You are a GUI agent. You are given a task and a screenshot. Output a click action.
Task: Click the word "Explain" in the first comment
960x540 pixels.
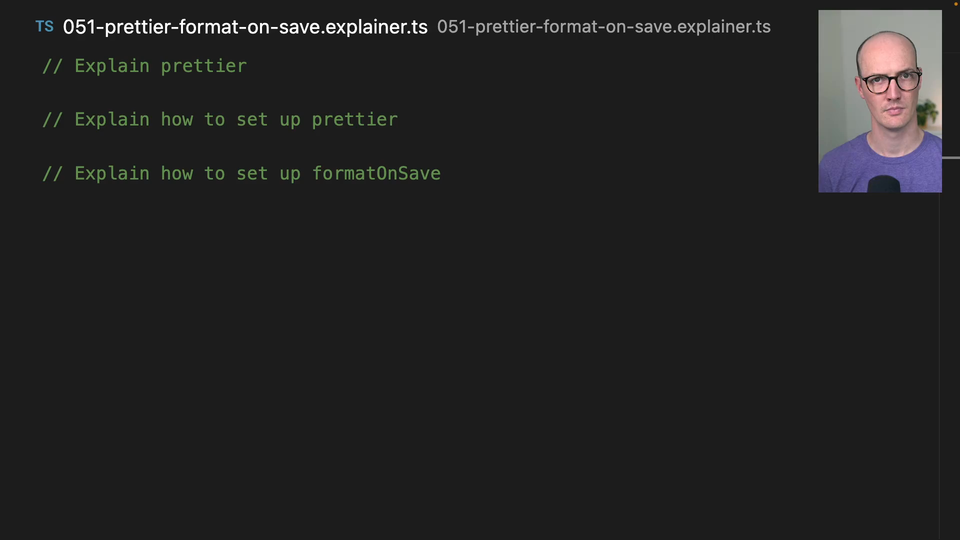click(112, 66)
